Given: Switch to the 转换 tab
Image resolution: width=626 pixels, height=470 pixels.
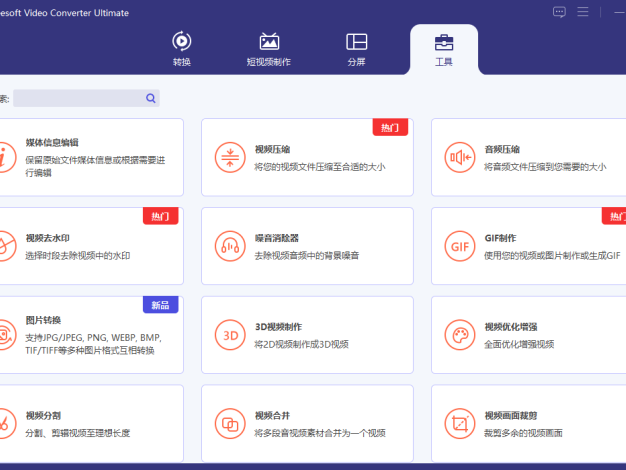Looking at the screenshot, I should coord(181,48).
